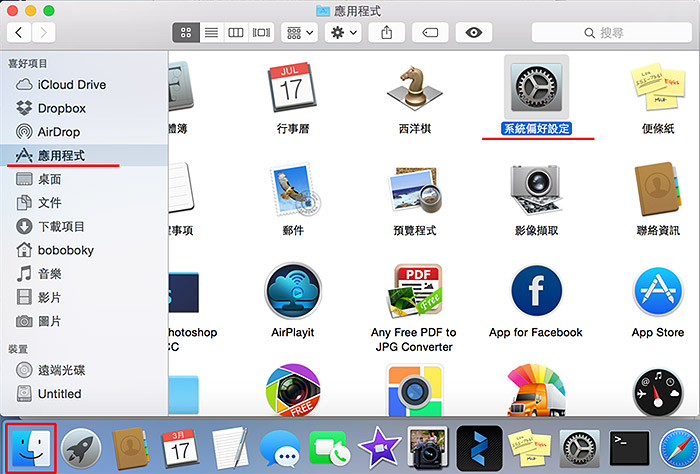Open the Dashboard gauge app
Screen dimensions: 700x474
click(x=658, y=392)
